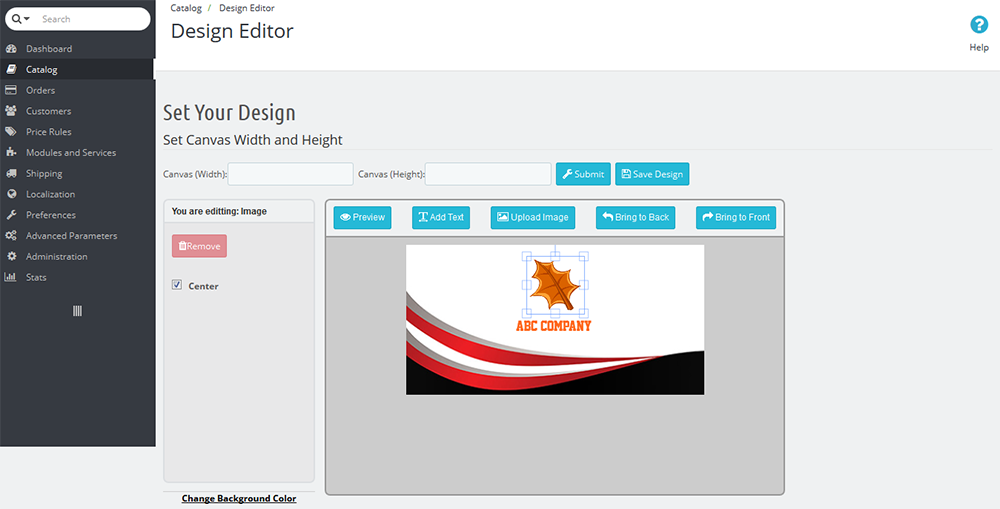This screenshot has height=509, width=1000.
Task: Collapse sidebar using the vertical bars icon
Action: [77, 311]
